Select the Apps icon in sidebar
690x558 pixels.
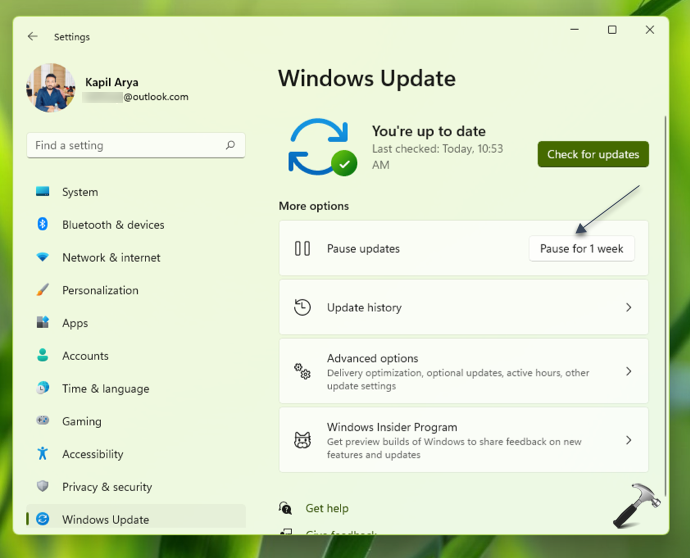(x=43, y=322)
